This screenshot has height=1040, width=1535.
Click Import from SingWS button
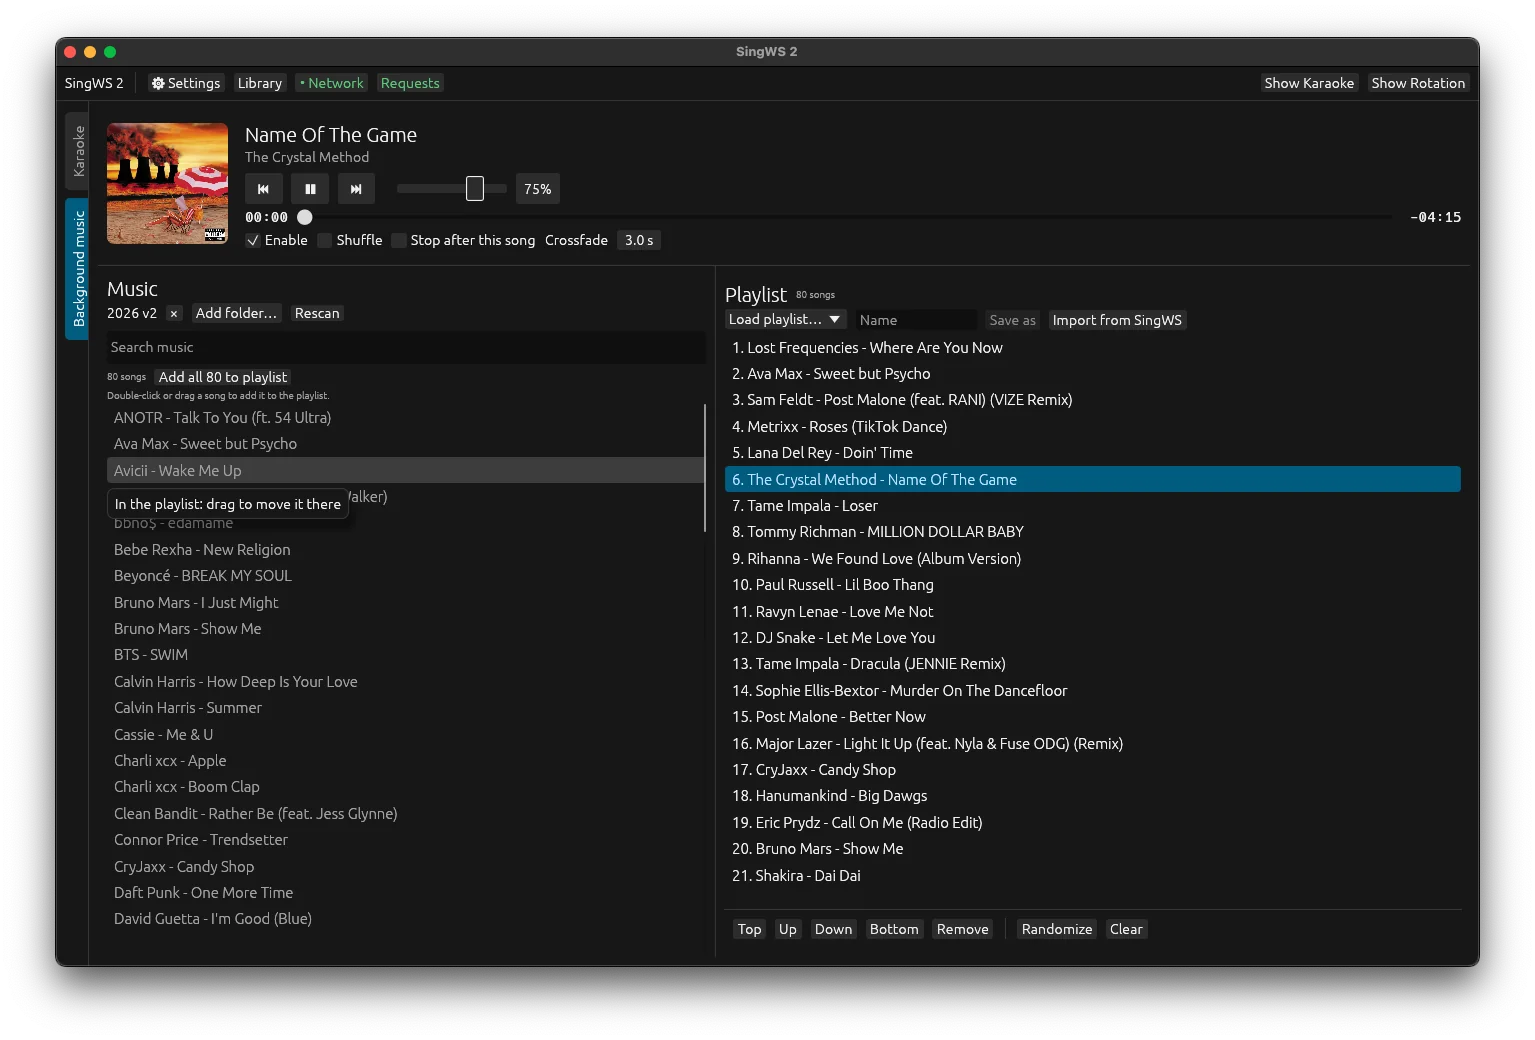(x=1117, y=320)
